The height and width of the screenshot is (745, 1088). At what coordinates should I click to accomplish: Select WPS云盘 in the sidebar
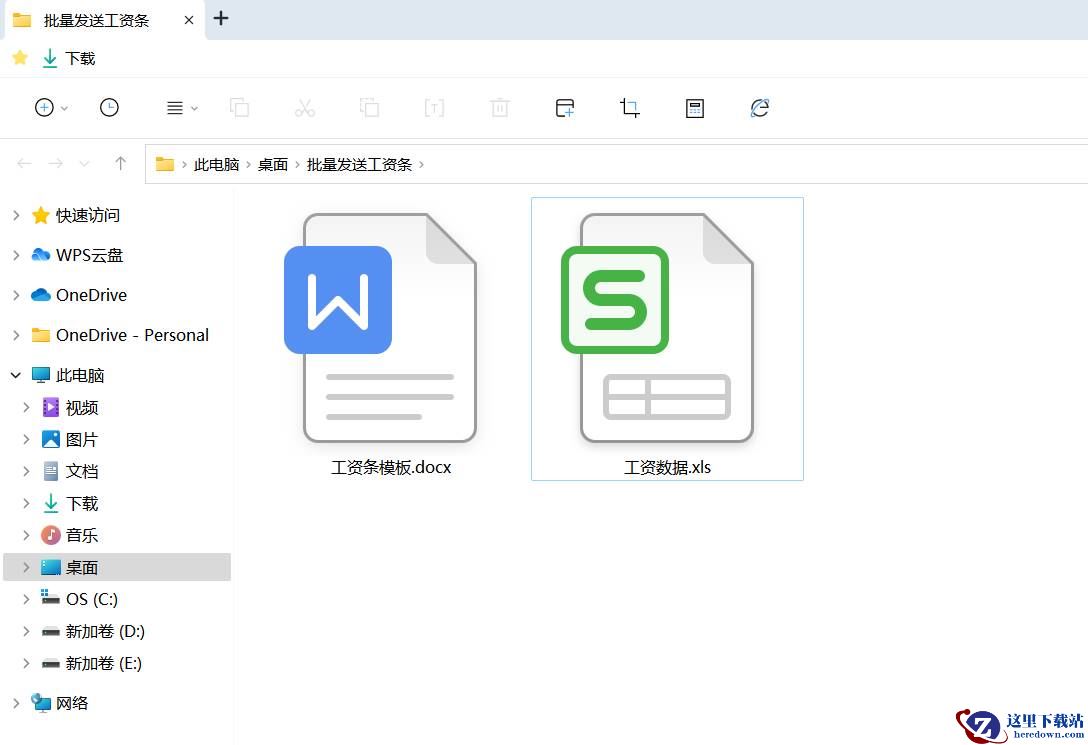click(90, 255)
